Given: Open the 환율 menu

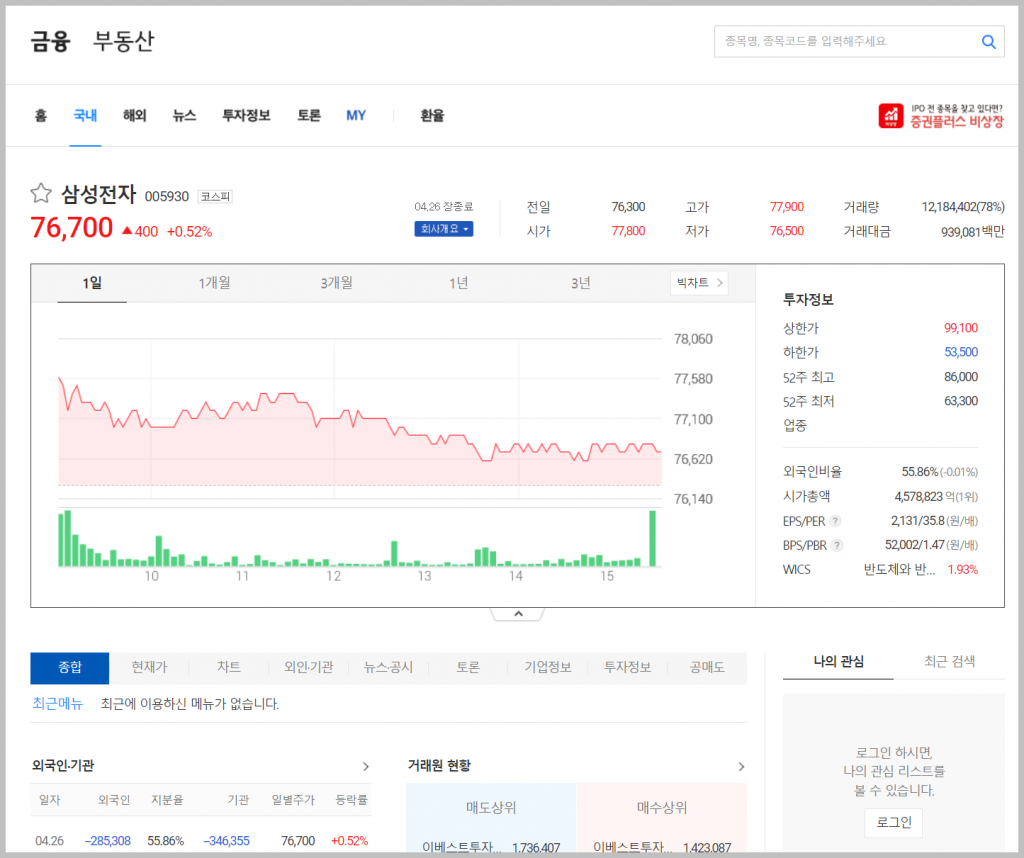Looking at the screenshot, I should click(432, 116).
